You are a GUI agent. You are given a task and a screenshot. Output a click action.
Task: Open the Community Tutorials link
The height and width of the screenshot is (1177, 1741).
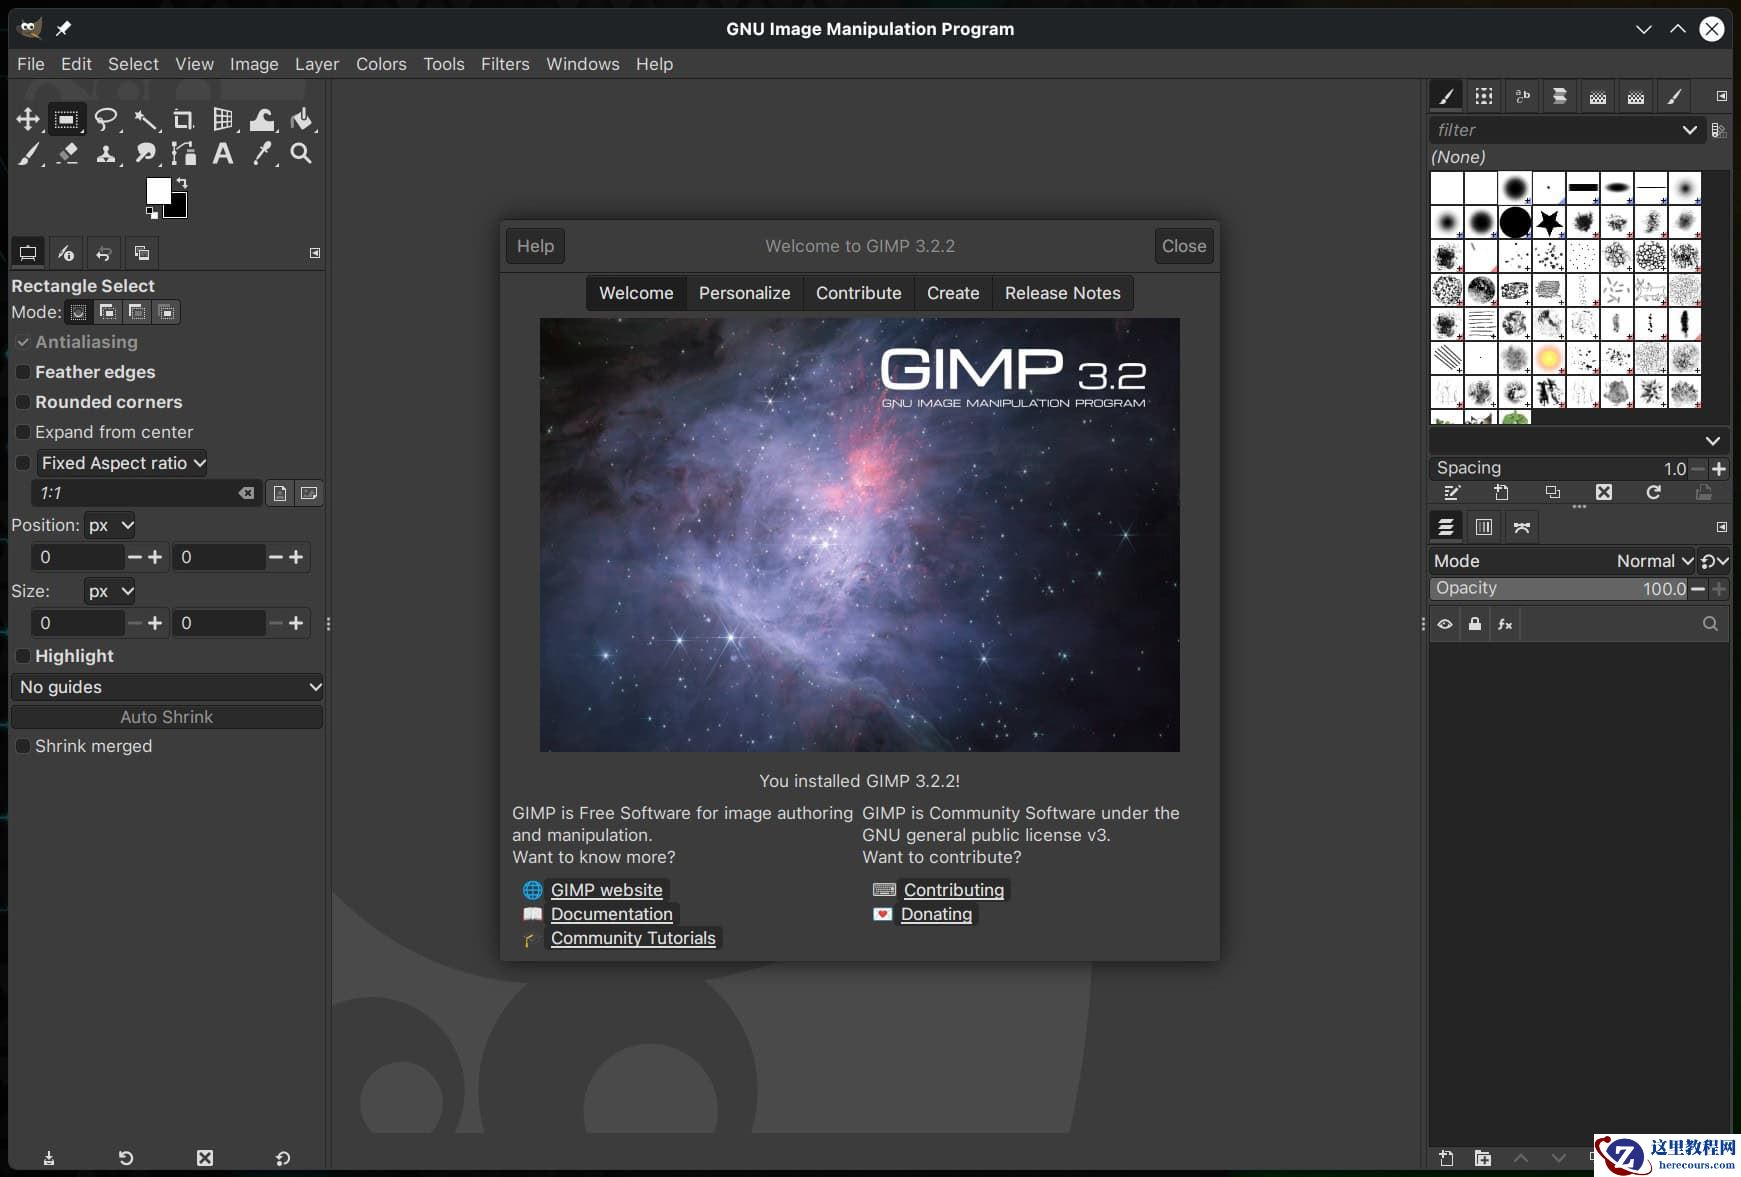633,938
